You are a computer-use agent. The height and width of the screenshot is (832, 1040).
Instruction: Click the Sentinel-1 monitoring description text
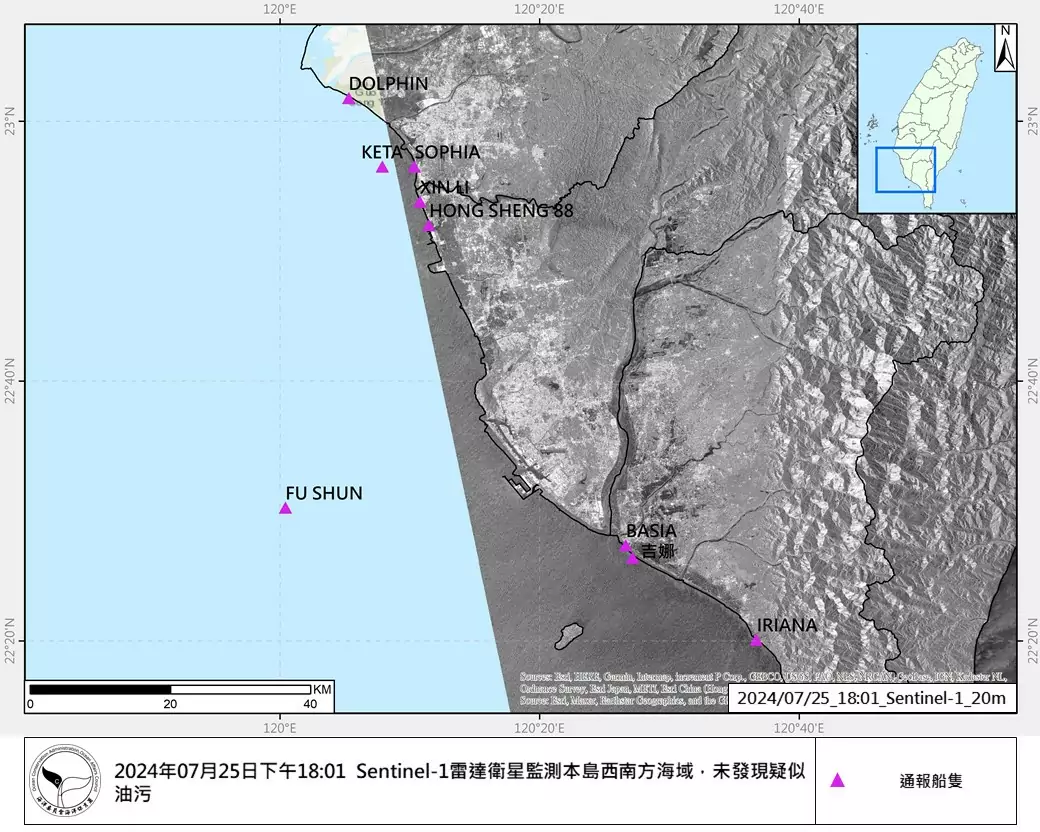point(460,782)
